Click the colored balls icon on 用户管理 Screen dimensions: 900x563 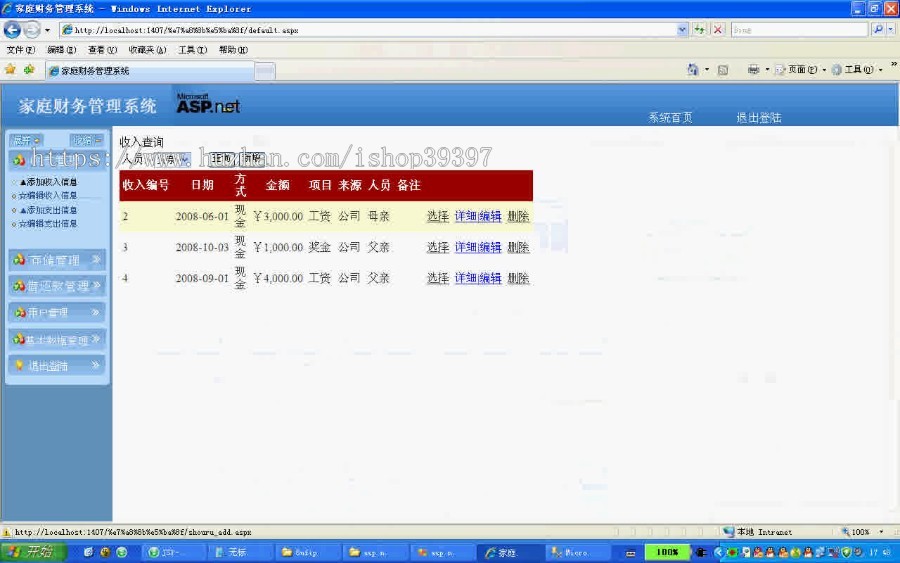point(20,312)
